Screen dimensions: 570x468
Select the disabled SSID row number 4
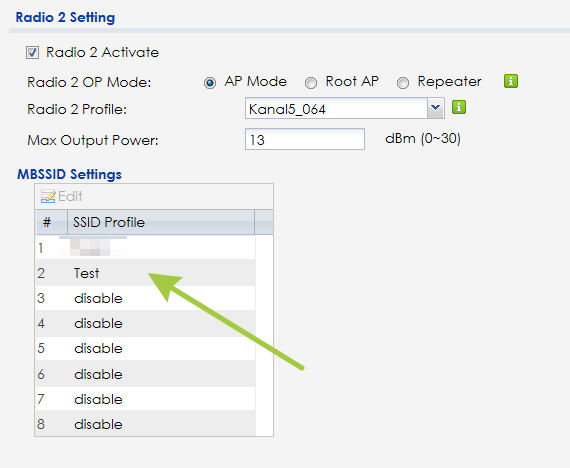point(145,323)
